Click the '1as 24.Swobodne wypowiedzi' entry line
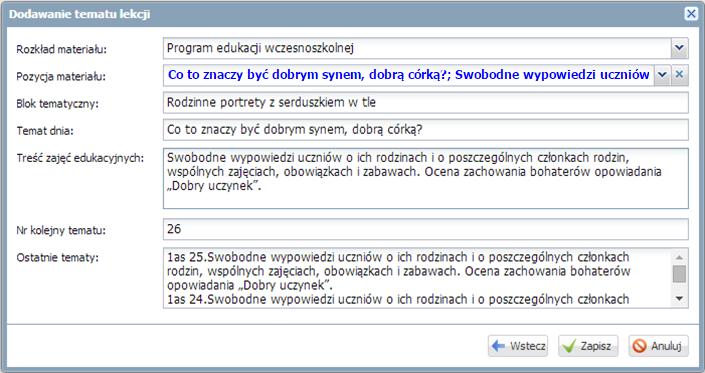 (x=398, y=299)
